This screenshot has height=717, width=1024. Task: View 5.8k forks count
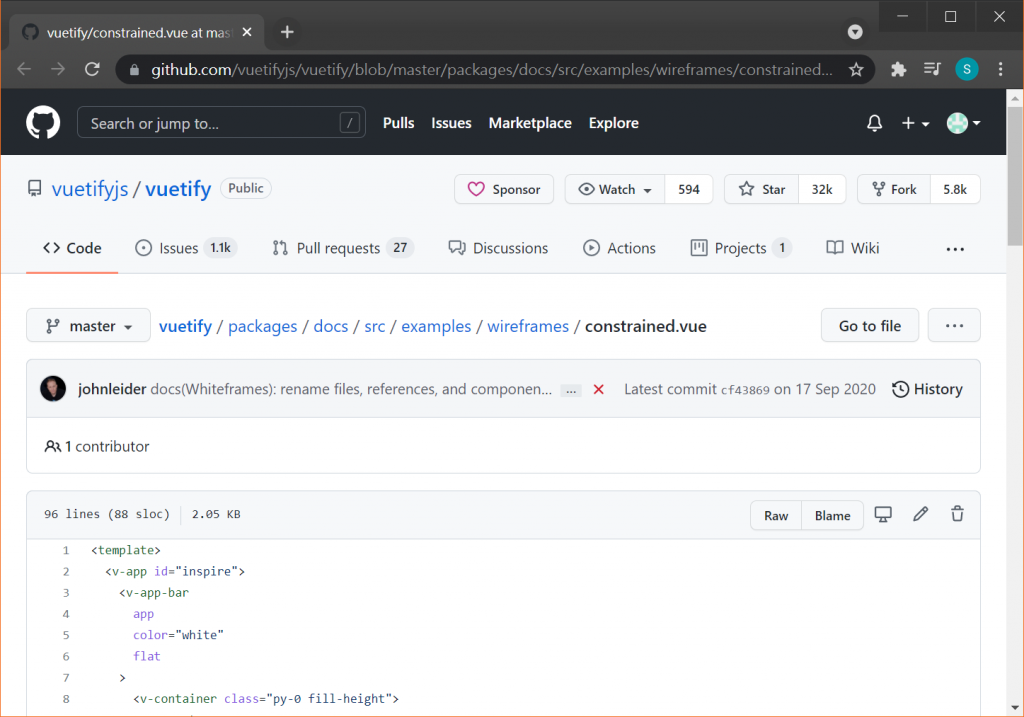955,189
